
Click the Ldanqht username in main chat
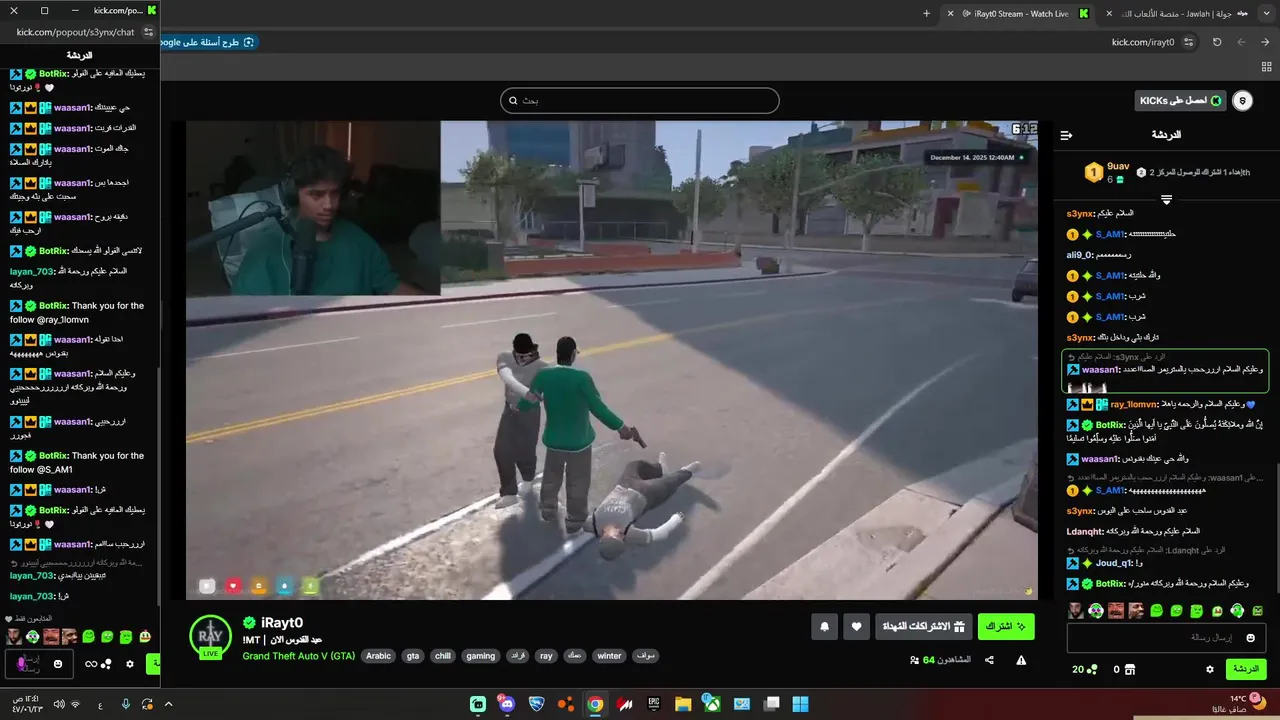coord(1083,531)
